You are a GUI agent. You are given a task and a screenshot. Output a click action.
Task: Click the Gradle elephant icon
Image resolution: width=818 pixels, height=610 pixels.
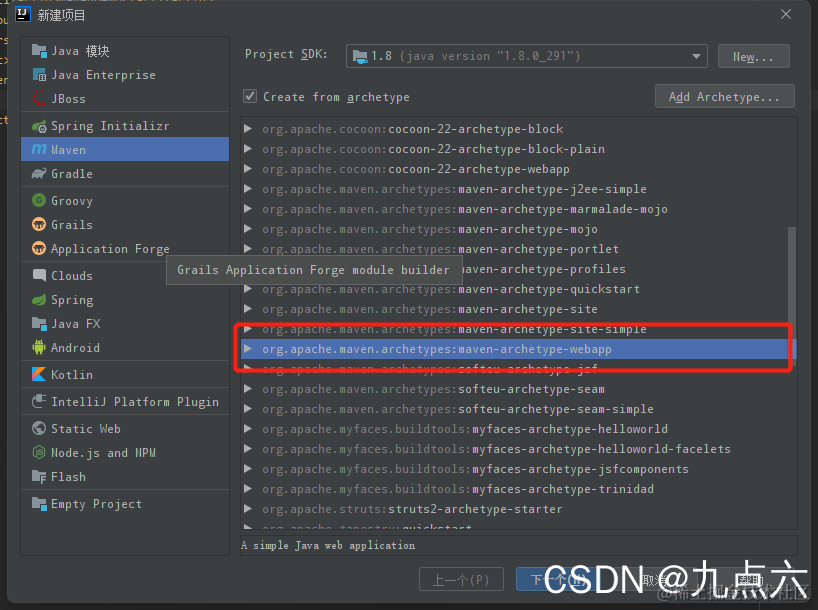click(x=39, y=174)
